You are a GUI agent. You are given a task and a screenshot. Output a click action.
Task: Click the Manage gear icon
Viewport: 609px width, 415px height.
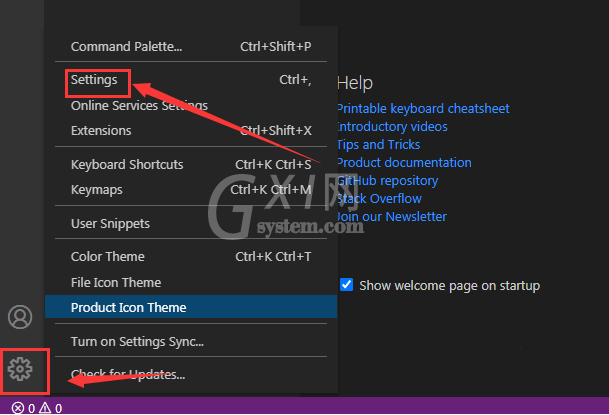click(20, 369)
